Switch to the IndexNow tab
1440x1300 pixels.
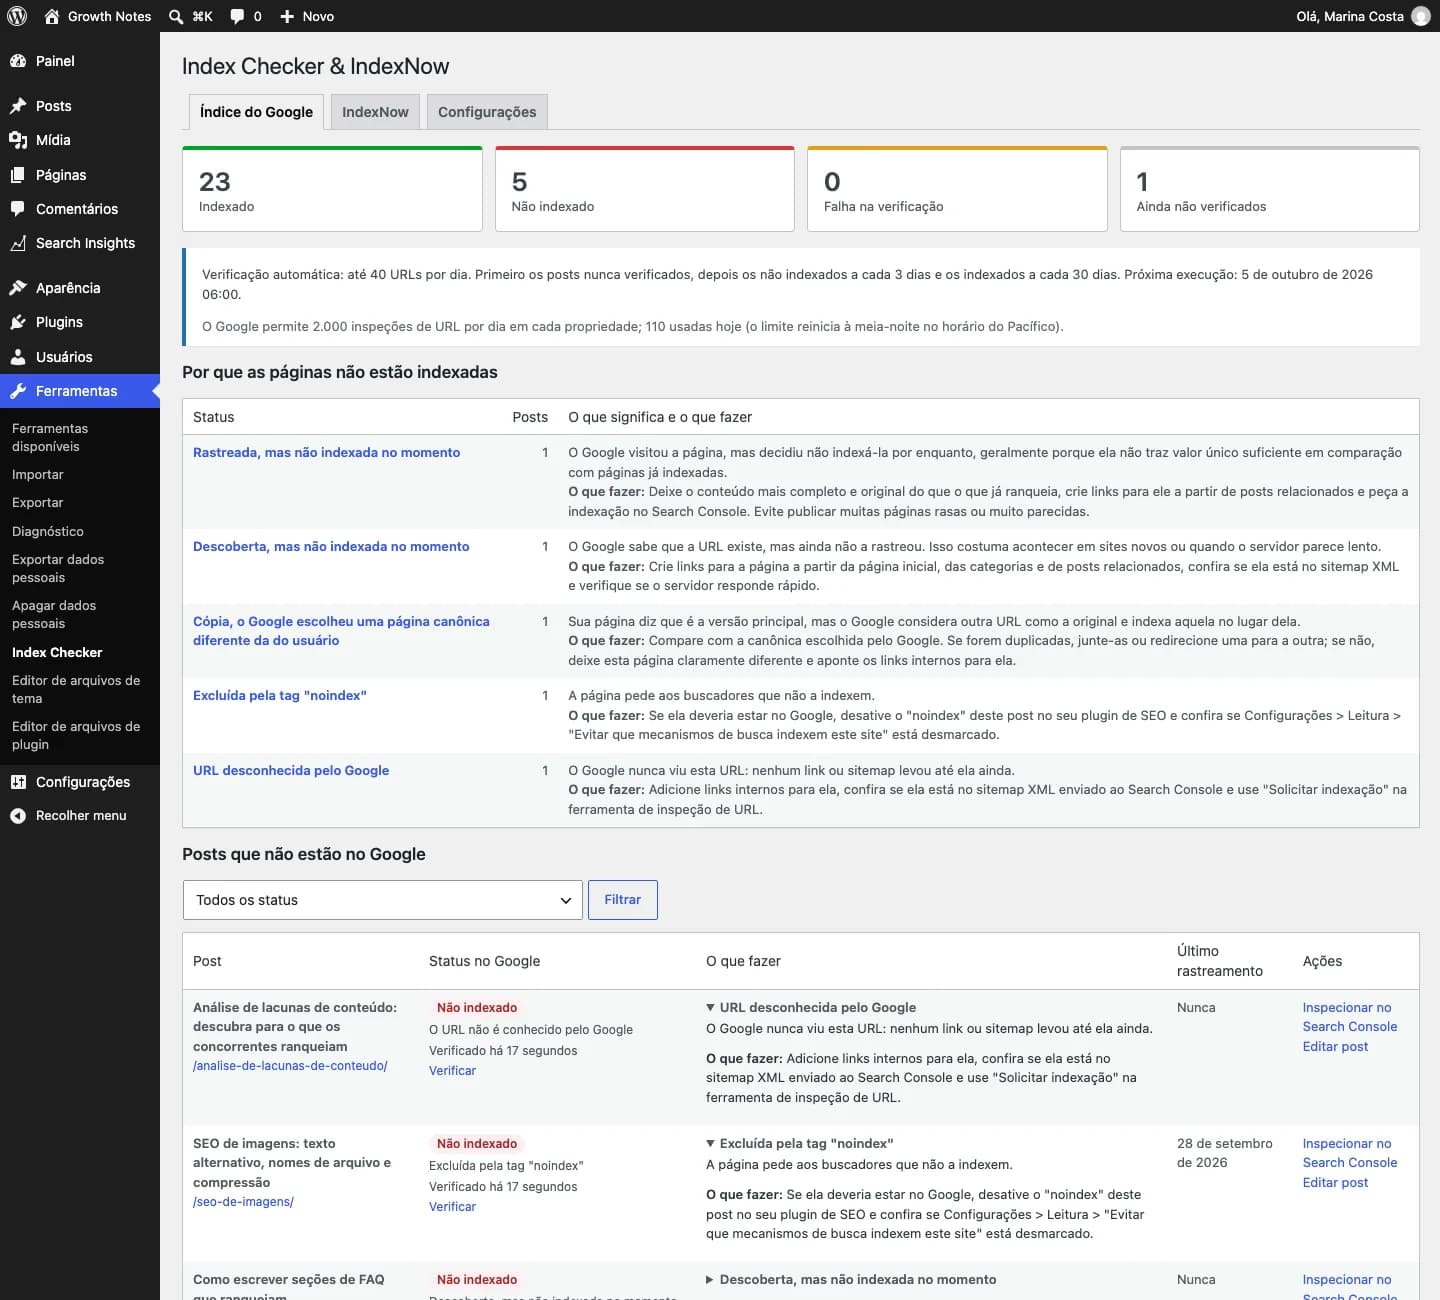click(x=375, y=112)
